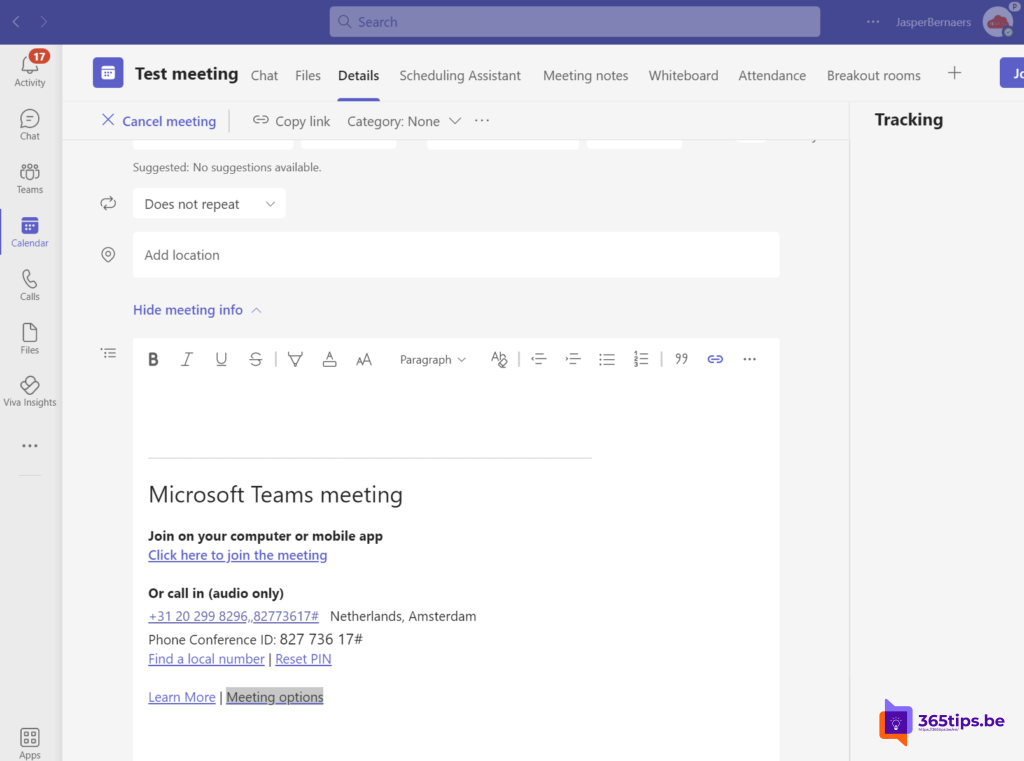The width and height of the screenshot is (1024, 761).
Task: Apply the bulleted list formatting
Action: point(607,359)
